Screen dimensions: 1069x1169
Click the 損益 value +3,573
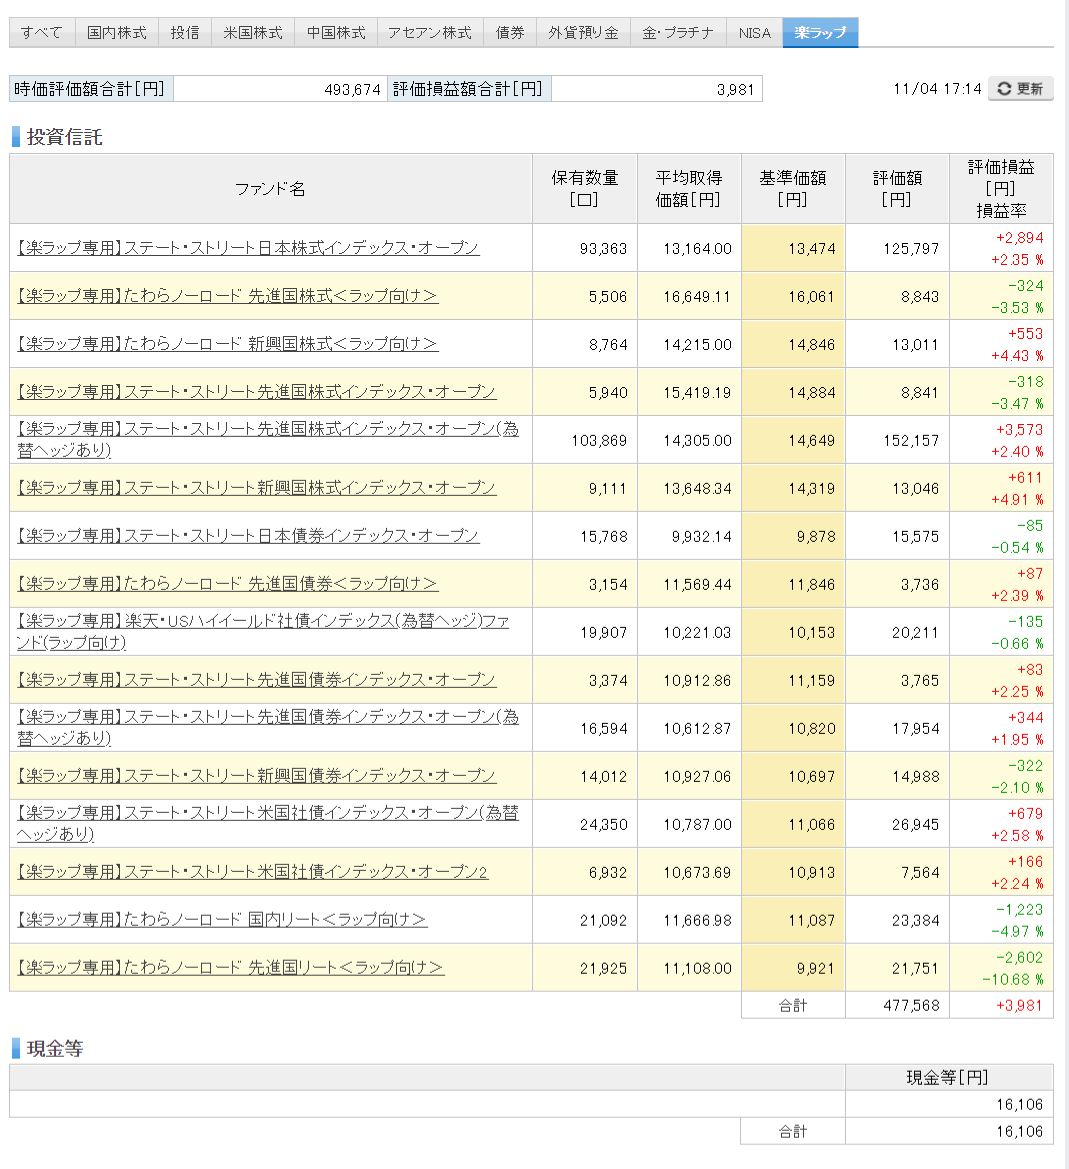tap(1019, 429)
